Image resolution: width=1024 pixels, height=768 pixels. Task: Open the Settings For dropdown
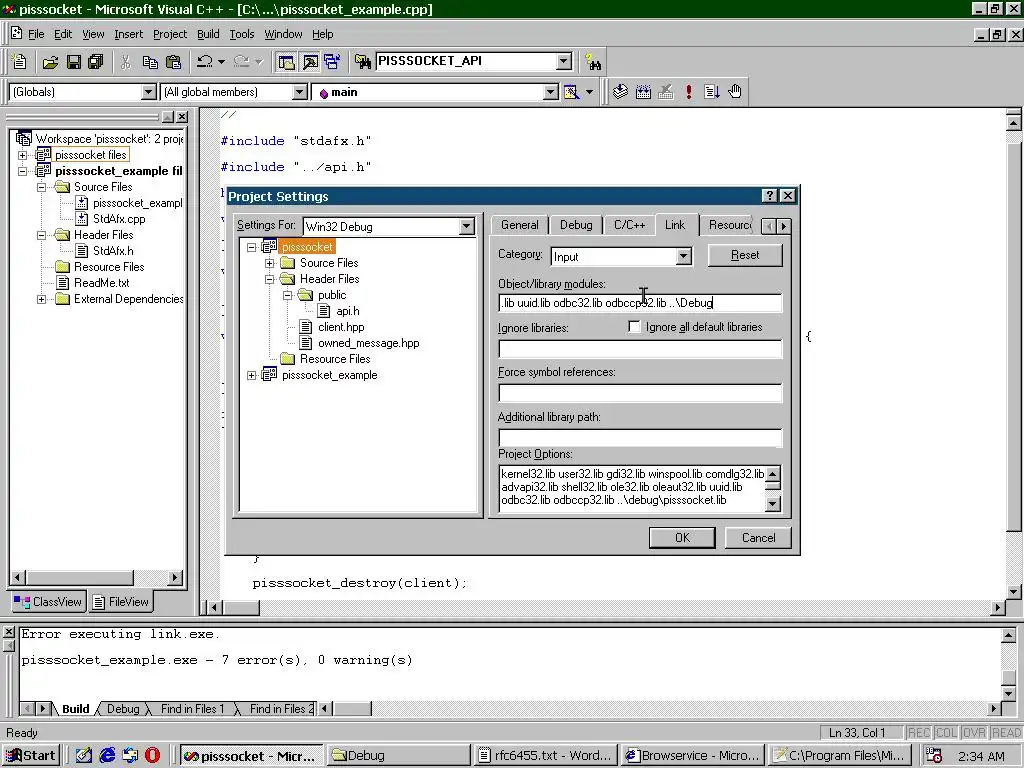click(466, 227)
